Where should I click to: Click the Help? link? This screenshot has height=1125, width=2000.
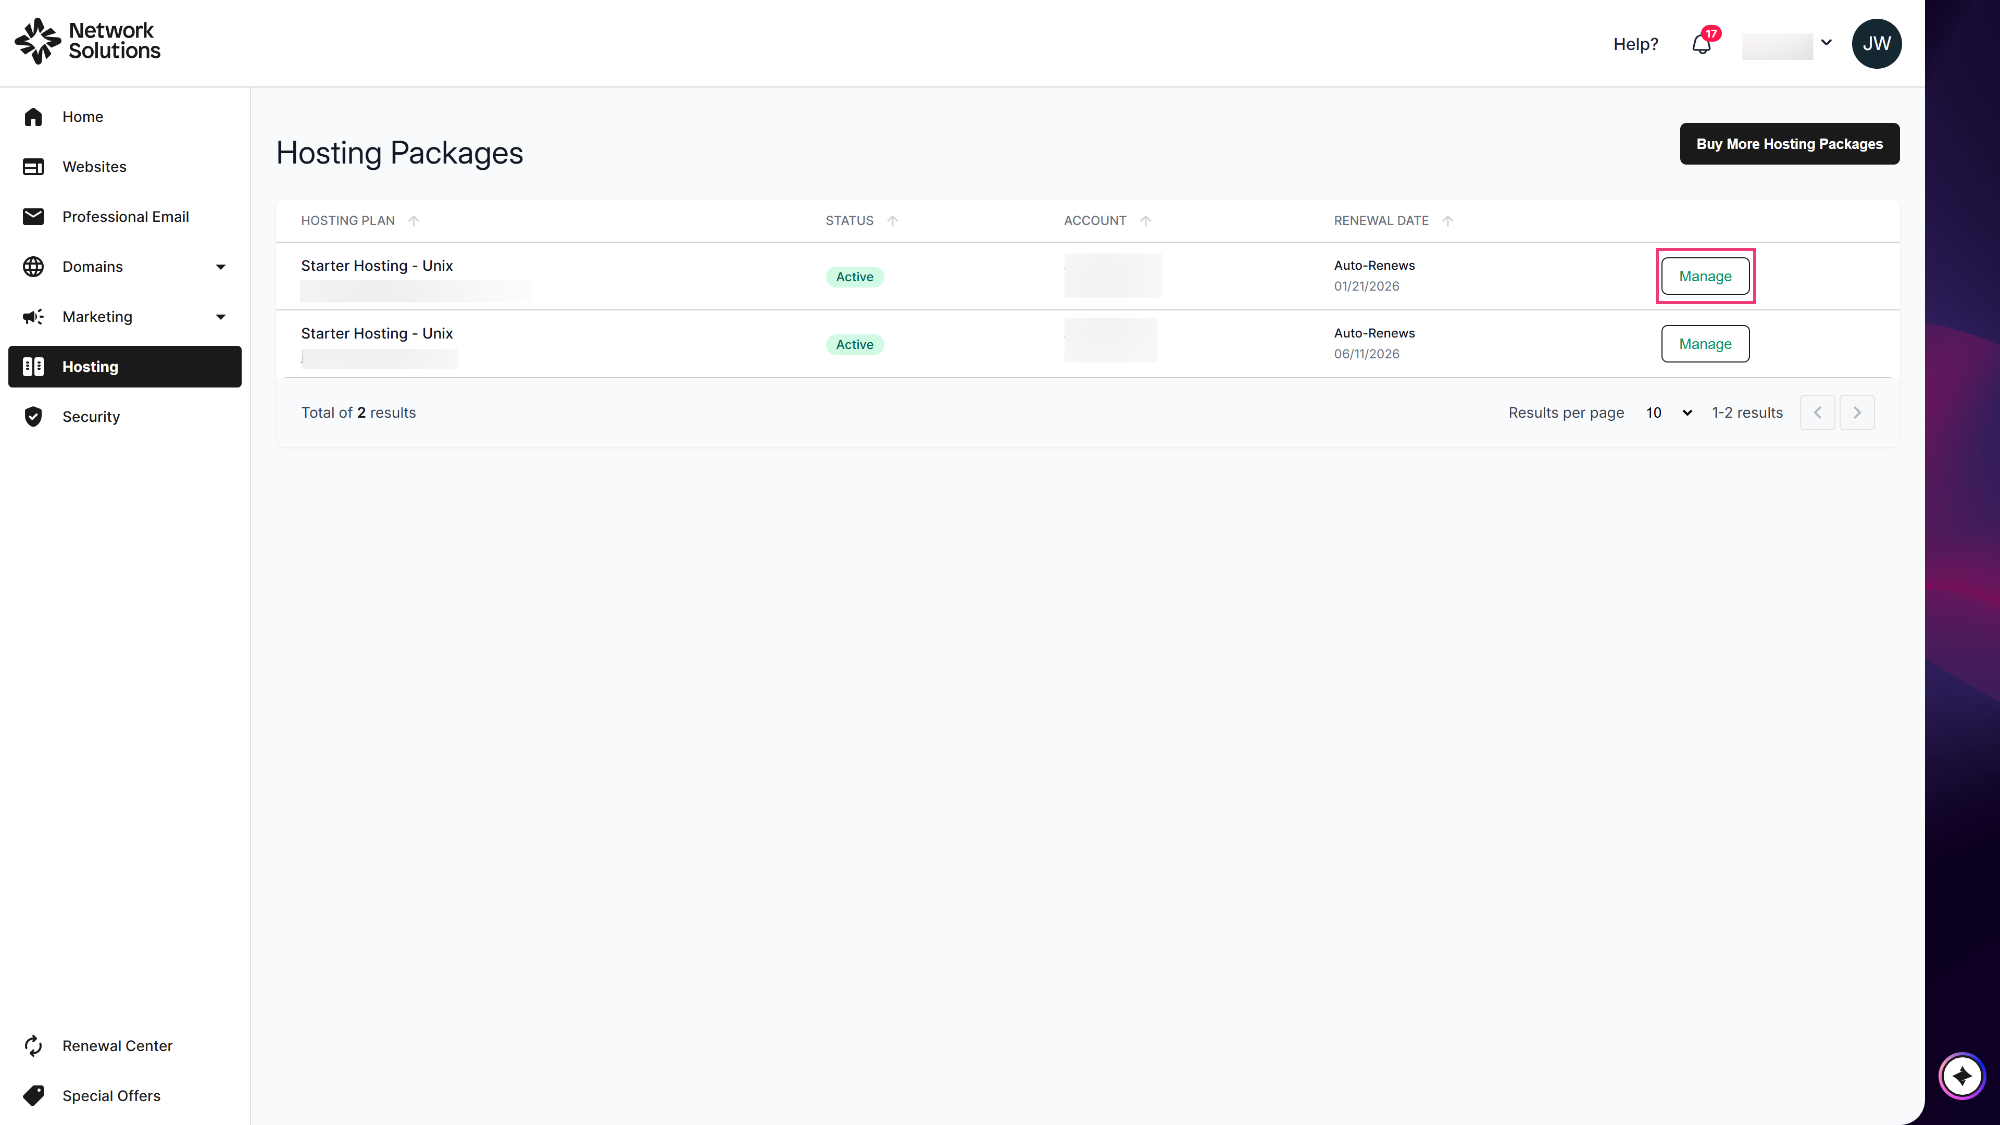pos(1635,44)
